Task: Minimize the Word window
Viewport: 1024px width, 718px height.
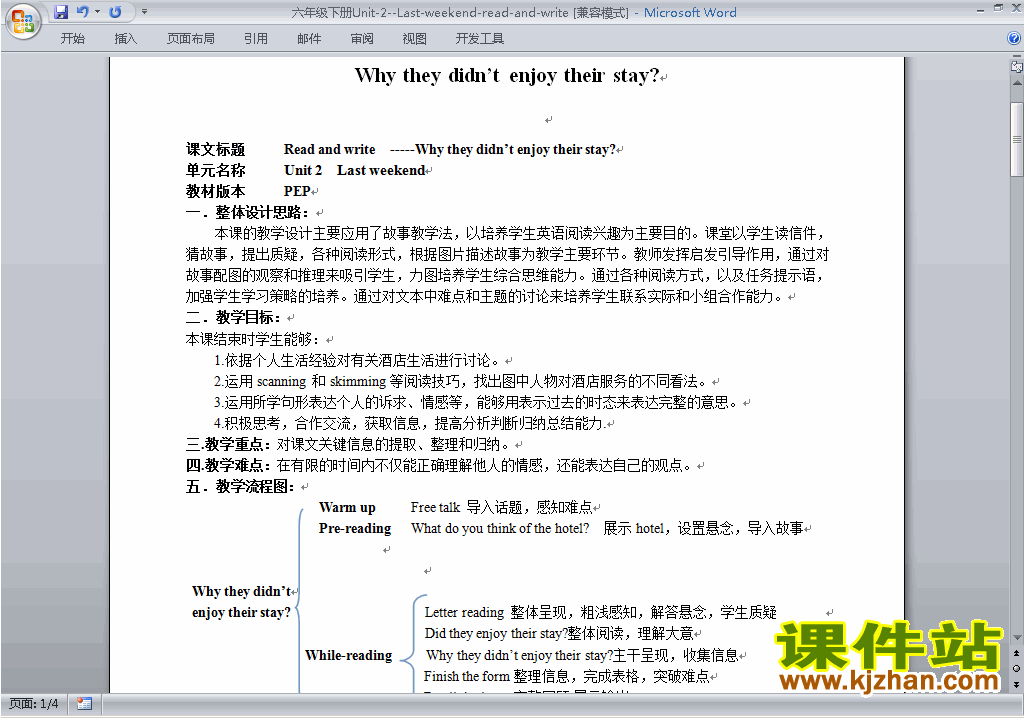Action: (980, 10)
